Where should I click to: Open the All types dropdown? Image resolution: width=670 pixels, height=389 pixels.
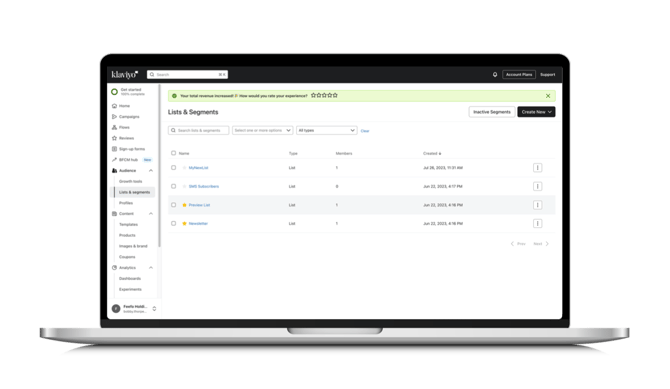click(326, 130)
